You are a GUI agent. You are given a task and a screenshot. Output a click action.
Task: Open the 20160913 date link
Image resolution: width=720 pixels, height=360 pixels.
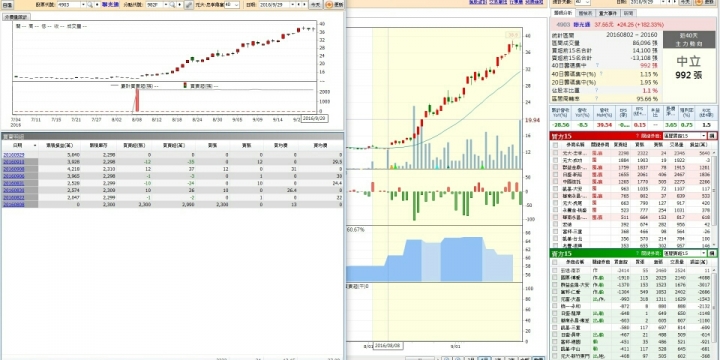pos(14,162)
